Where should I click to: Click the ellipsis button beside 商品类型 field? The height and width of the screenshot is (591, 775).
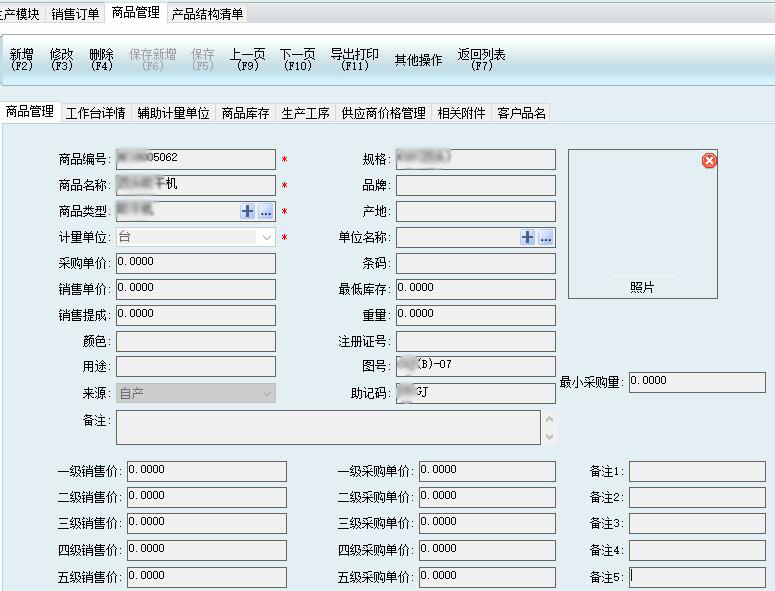click(265, 212)
